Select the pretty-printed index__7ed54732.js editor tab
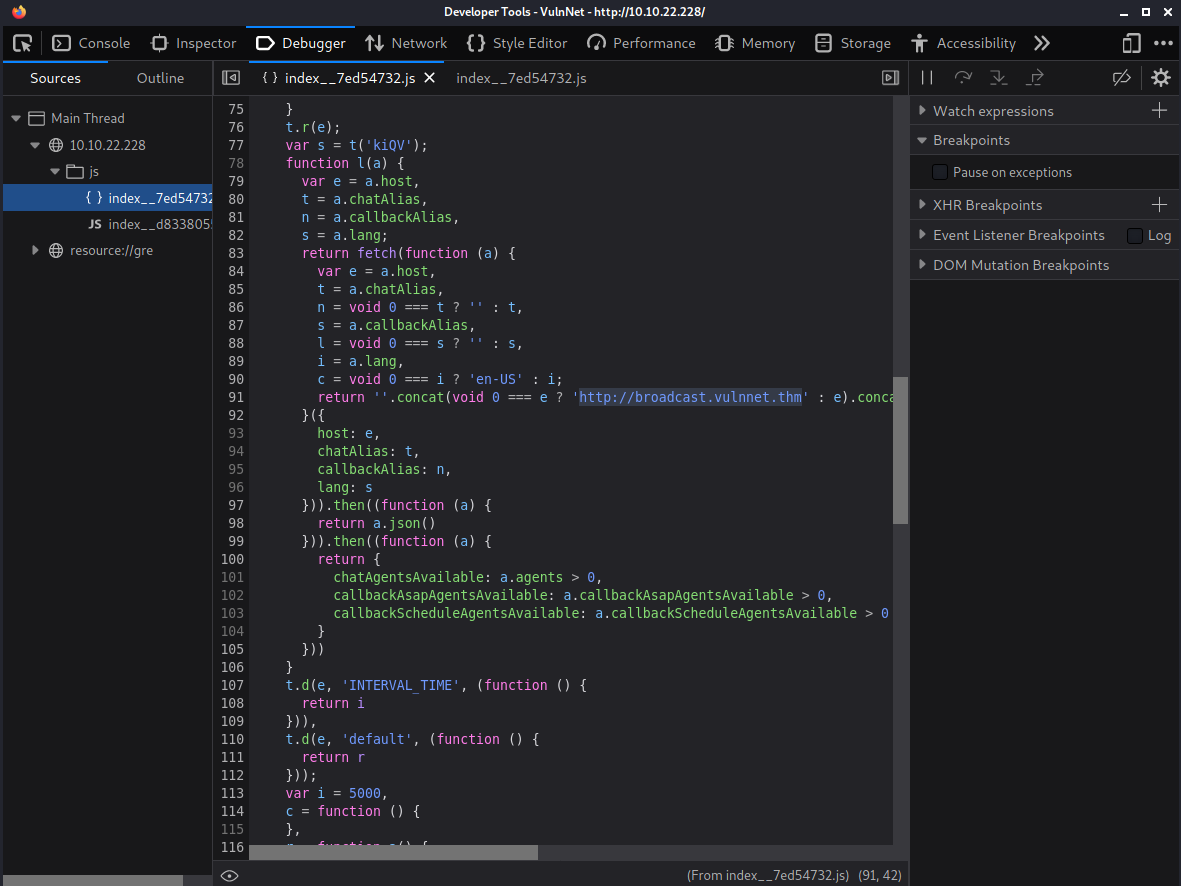 coord(348,78)
